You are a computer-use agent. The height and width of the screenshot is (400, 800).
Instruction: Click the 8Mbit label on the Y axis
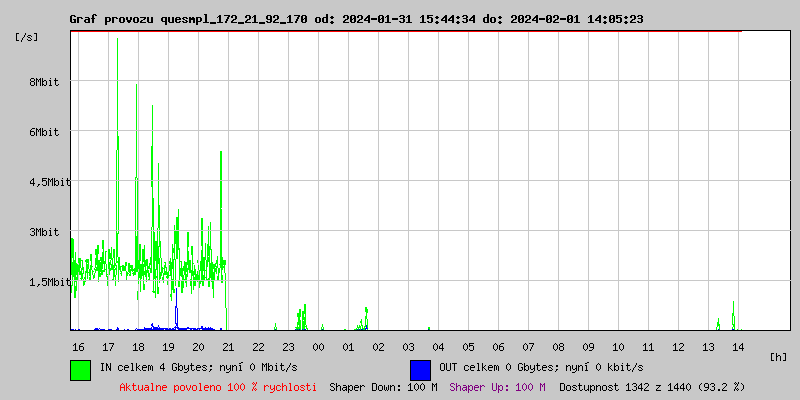tap(43, 82)
